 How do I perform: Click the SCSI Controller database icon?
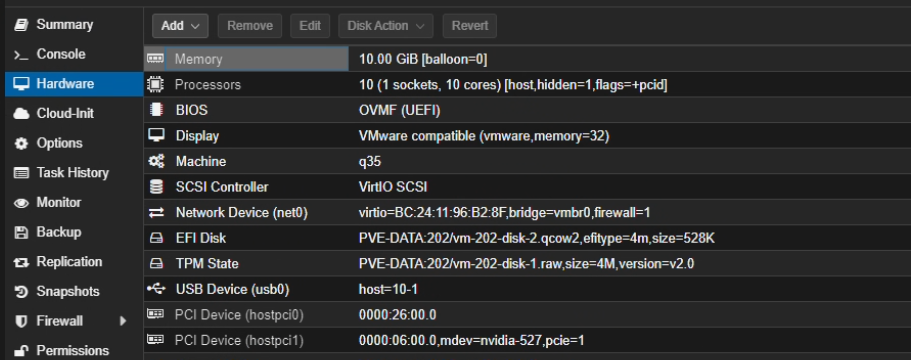point(156,186)
